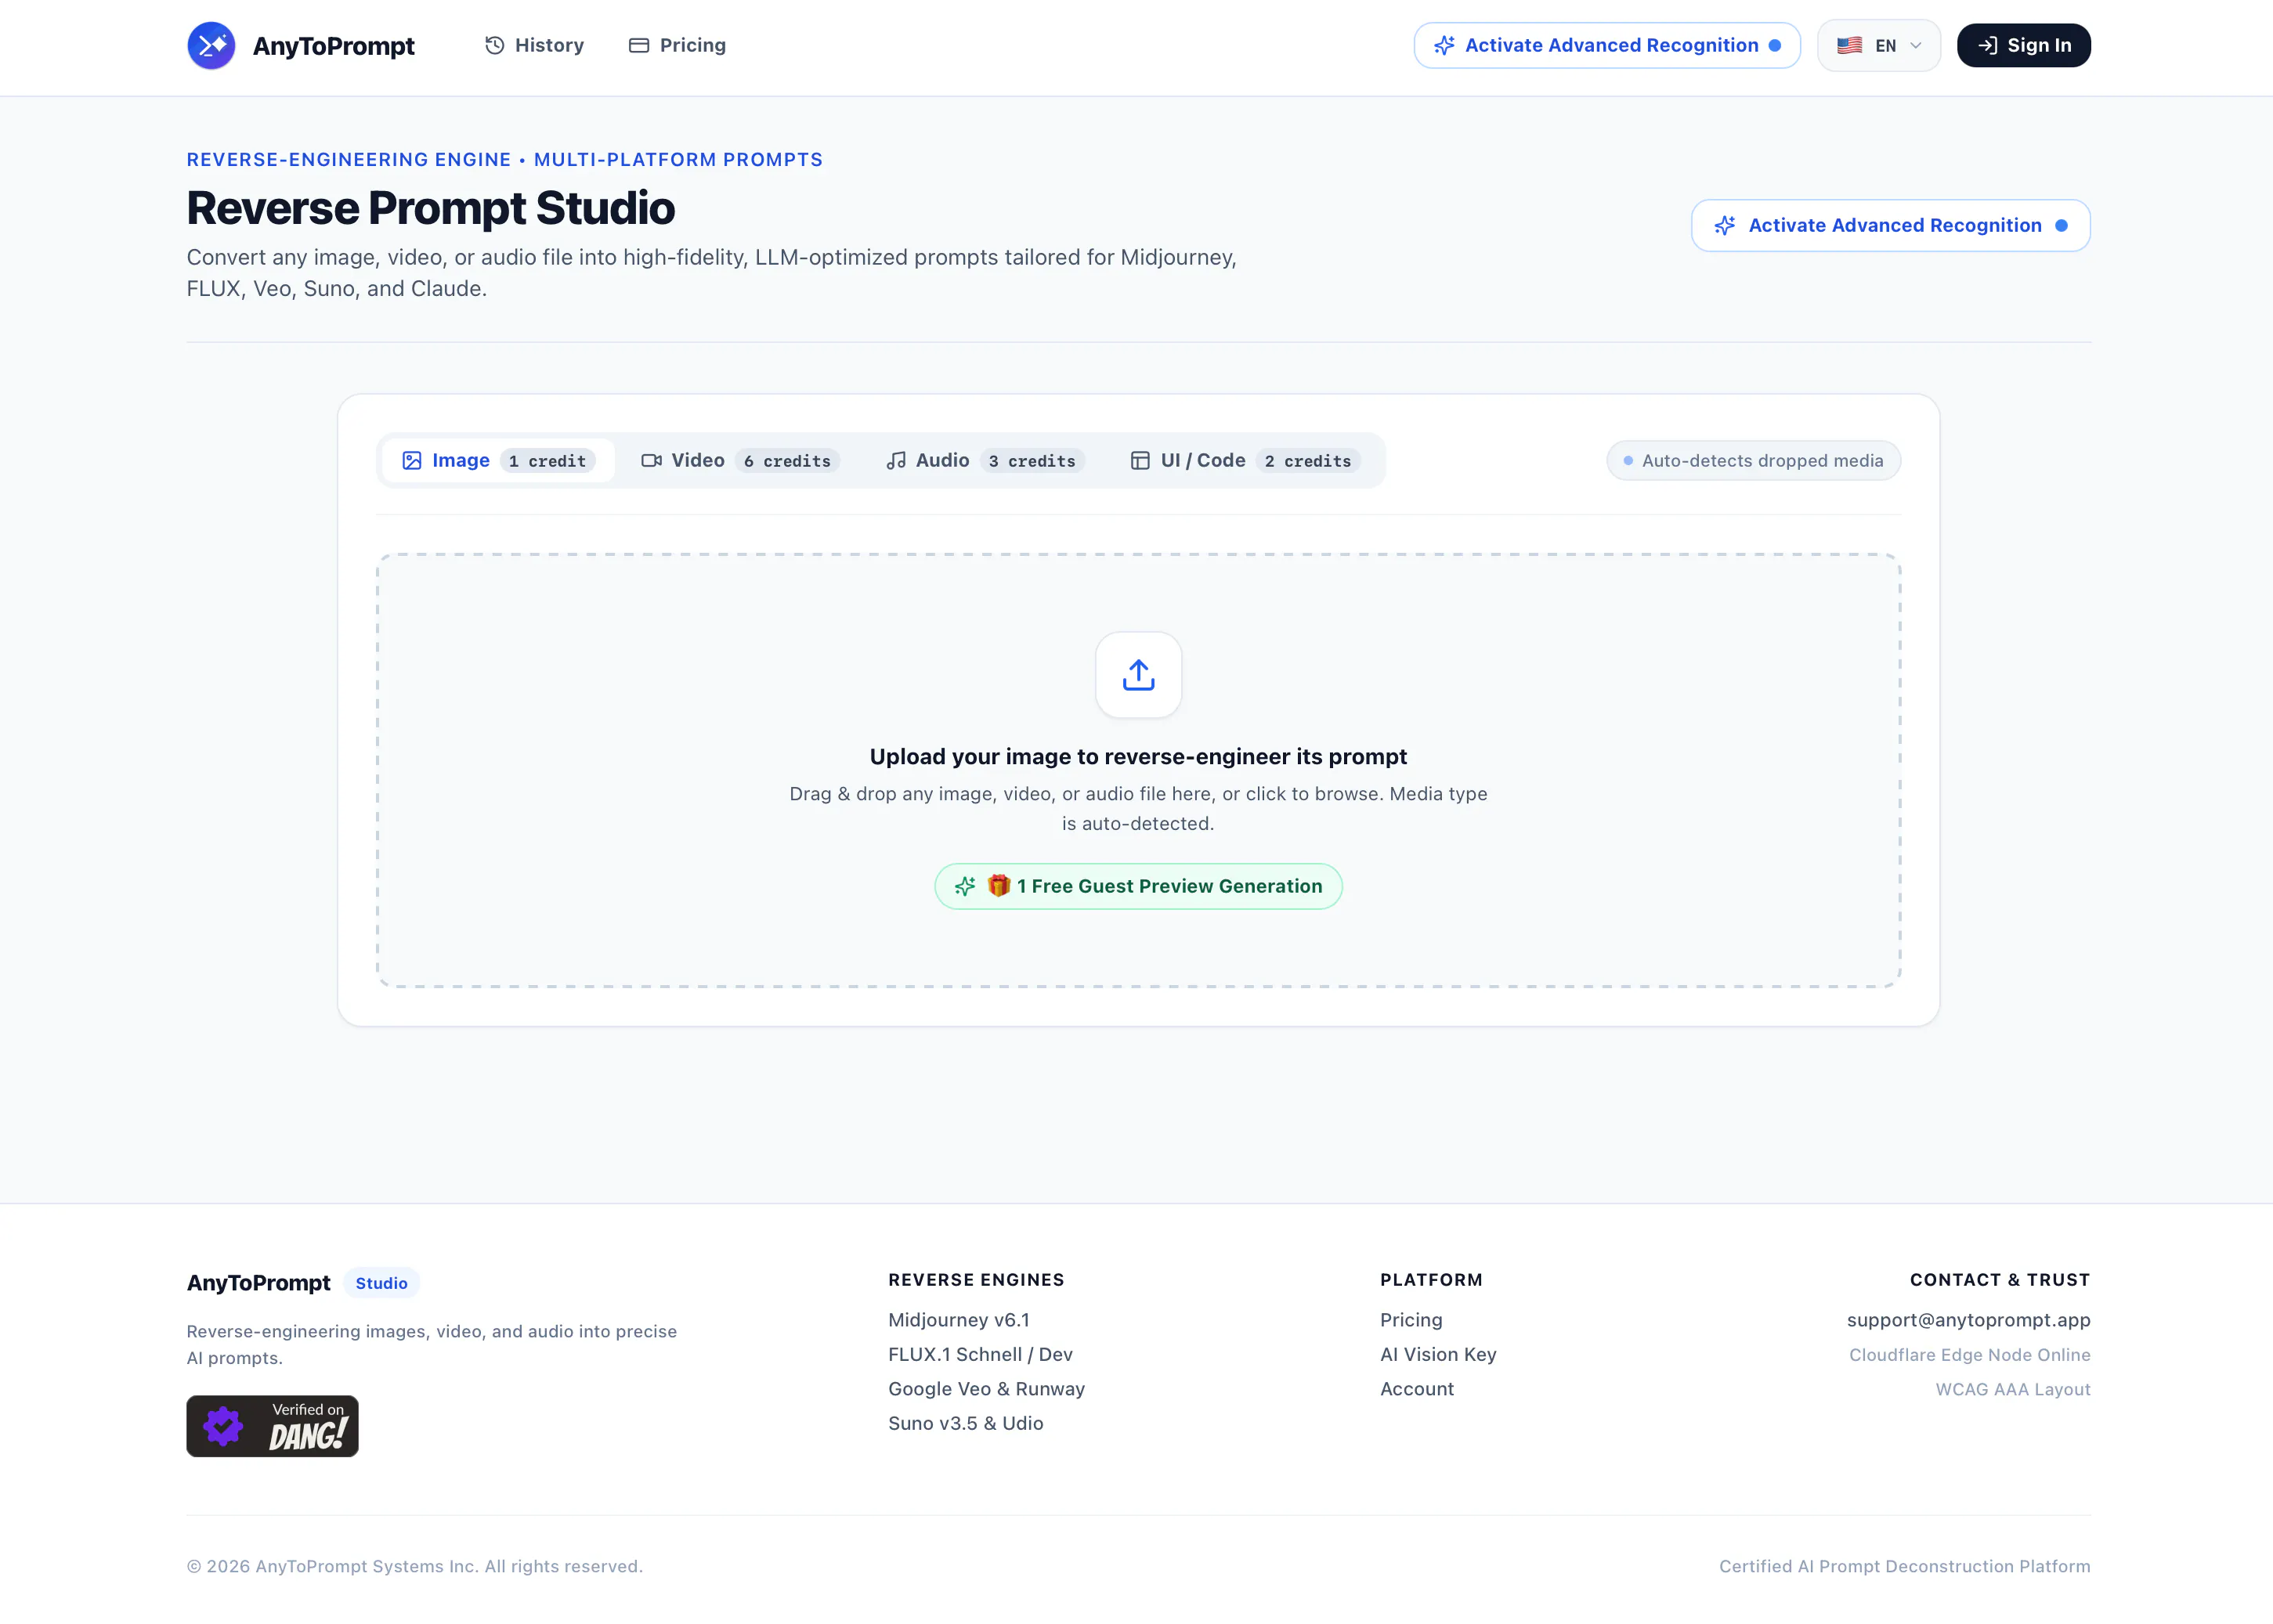This screenshot has height=1624, width=2273.
Task: Click the gift icon in free preview badge
Action: (x=998, y=885)
